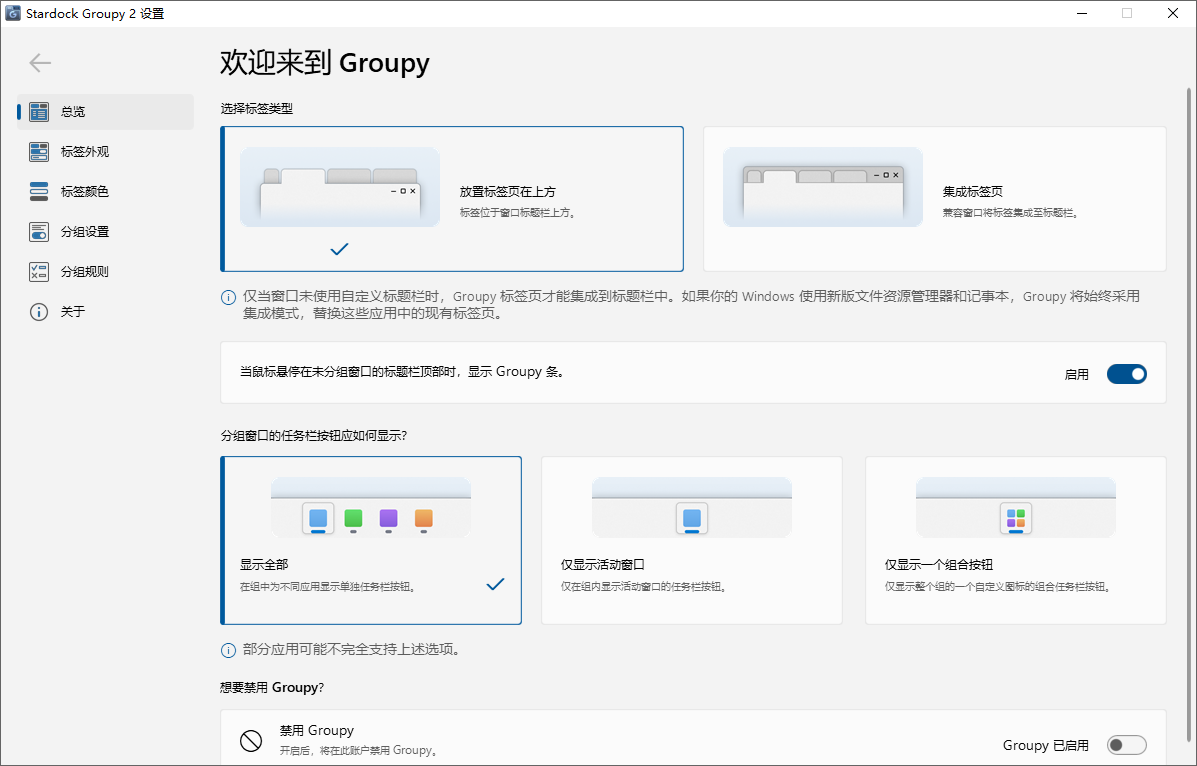
Task: Click the 启用 label beside hover switch
Action: (x=1076, y=374)
